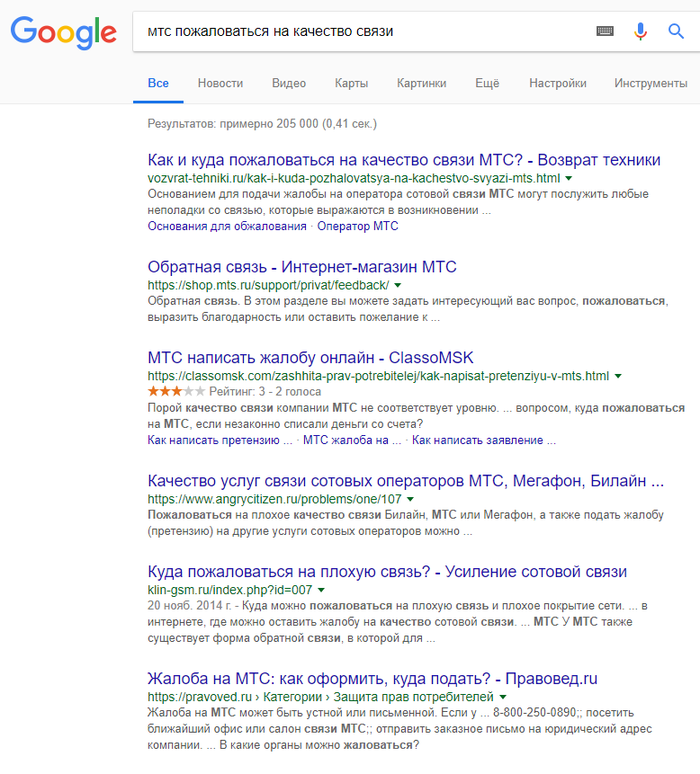Viewport: 700px width, 774px height.
Task: Click the Google logo
Action: coord(64,32)
